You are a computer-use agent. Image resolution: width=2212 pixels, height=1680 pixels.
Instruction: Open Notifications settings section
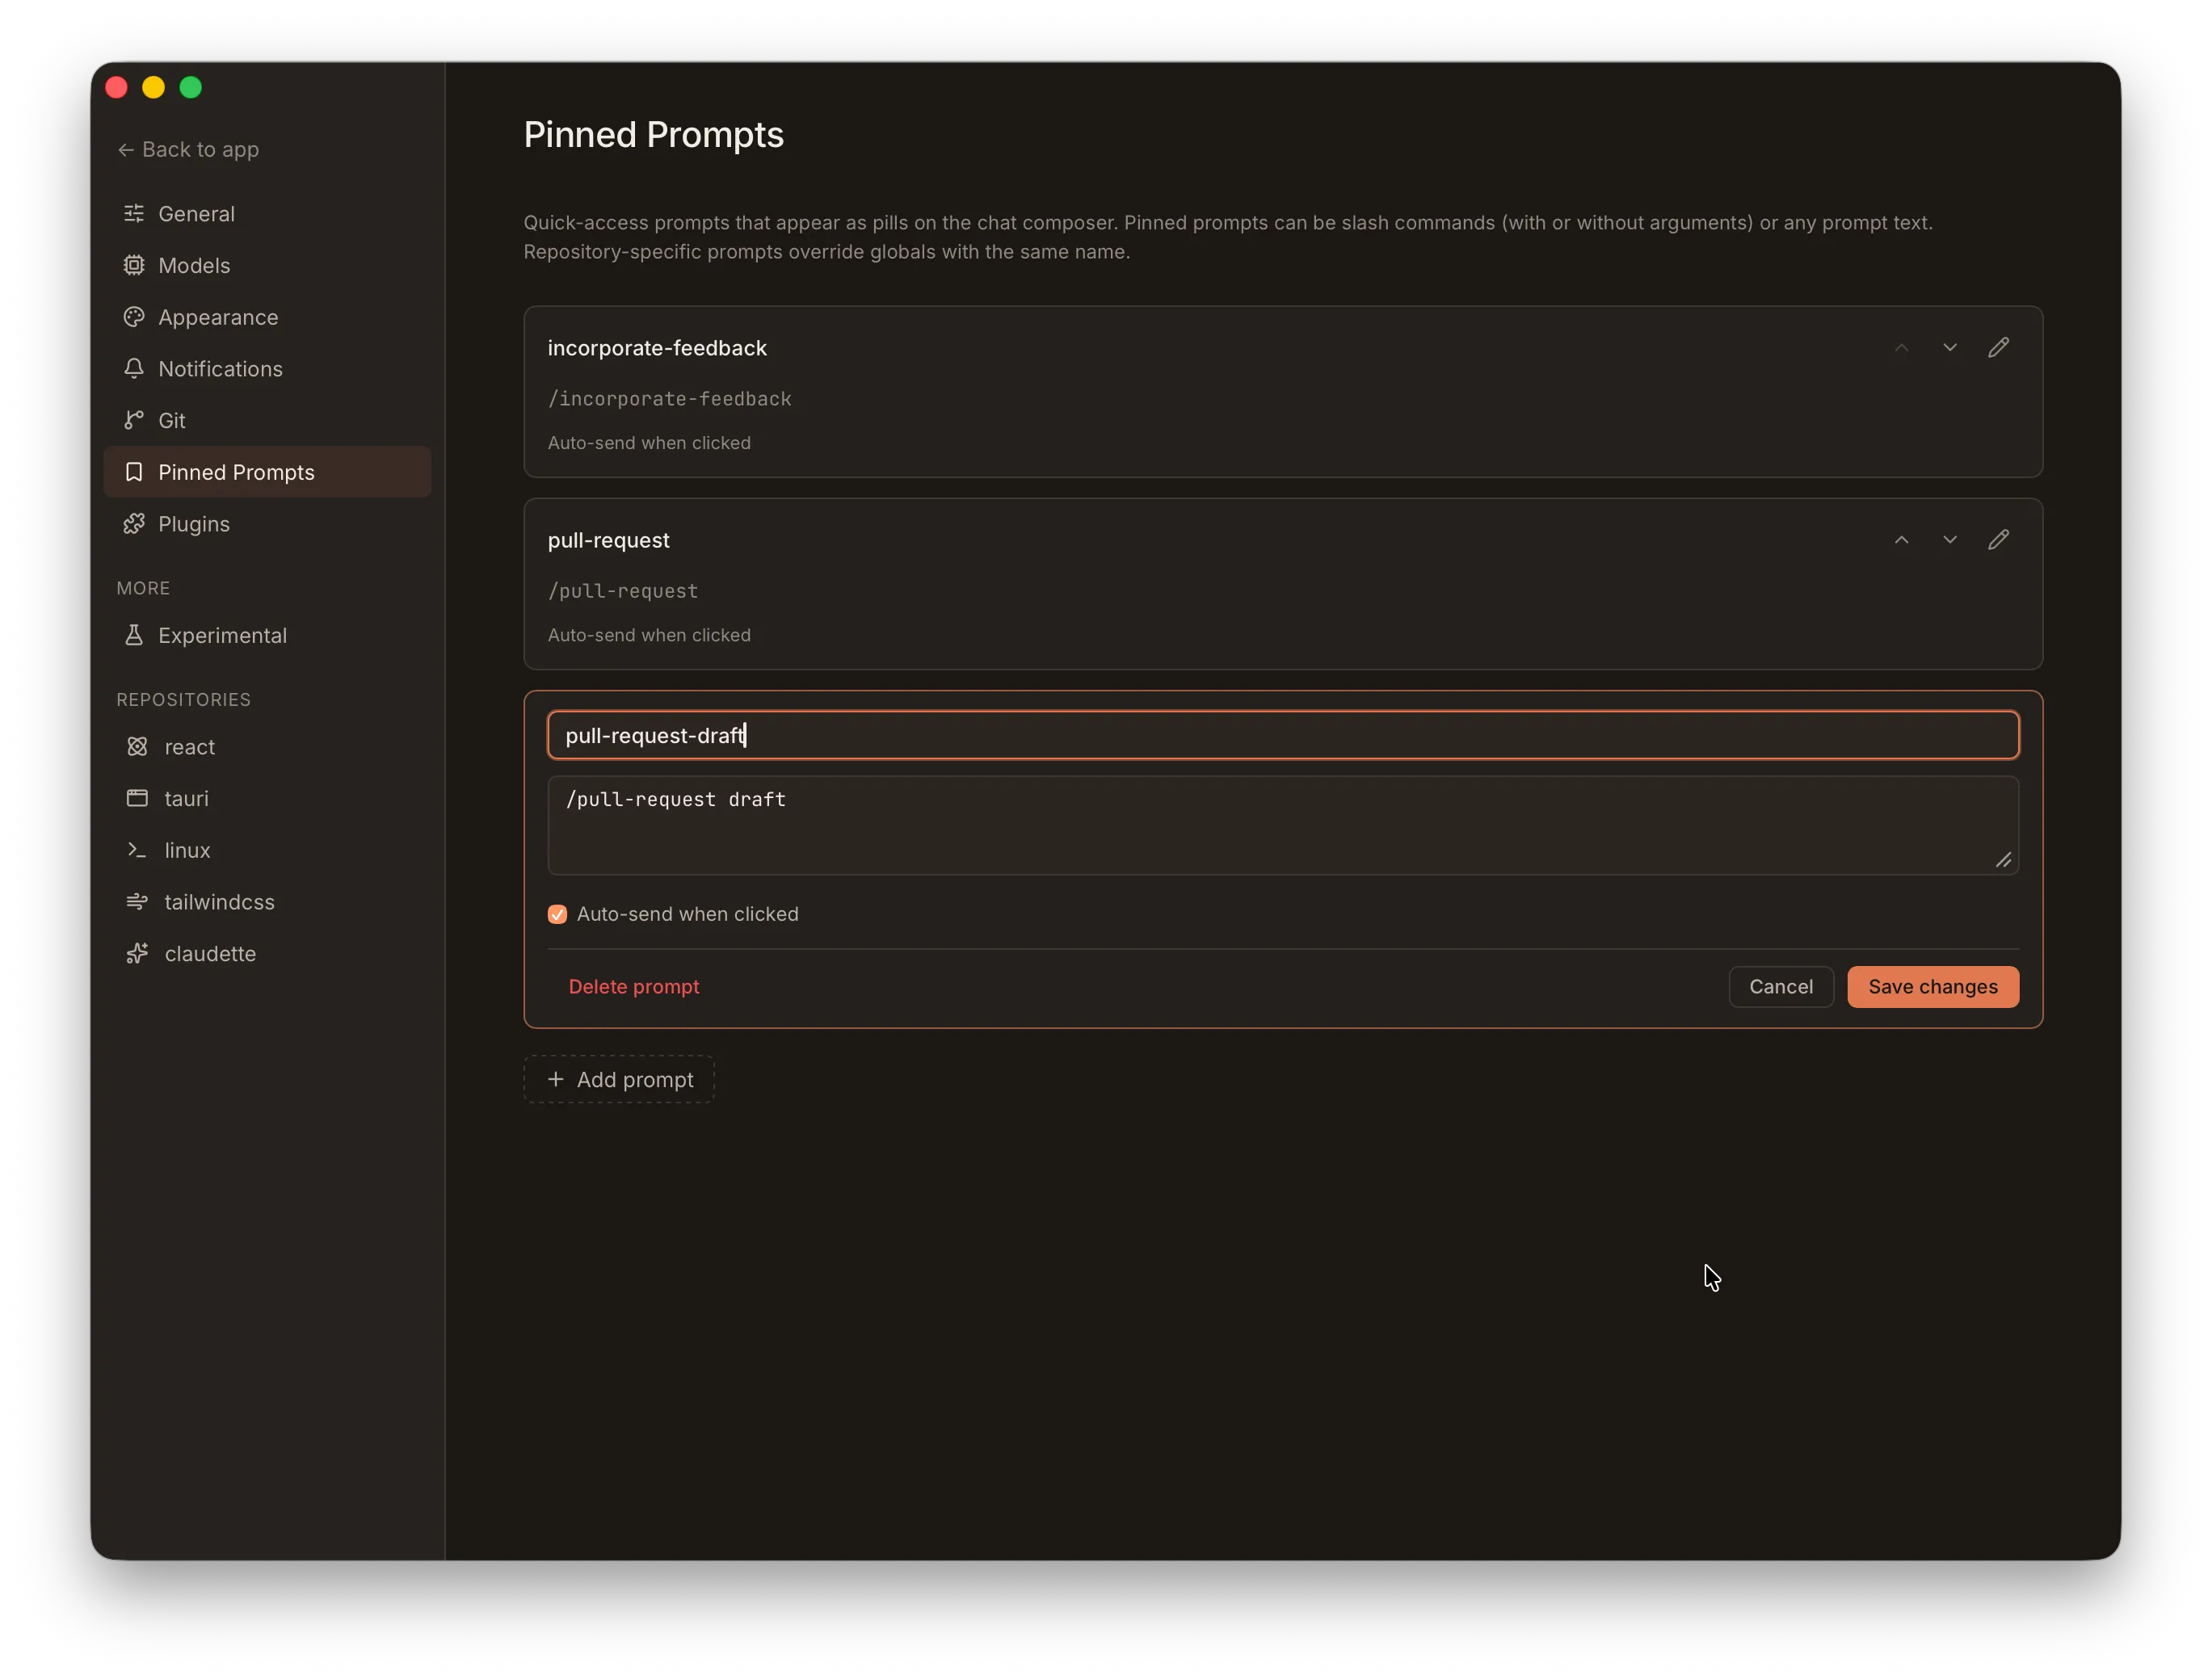point(267,368)
